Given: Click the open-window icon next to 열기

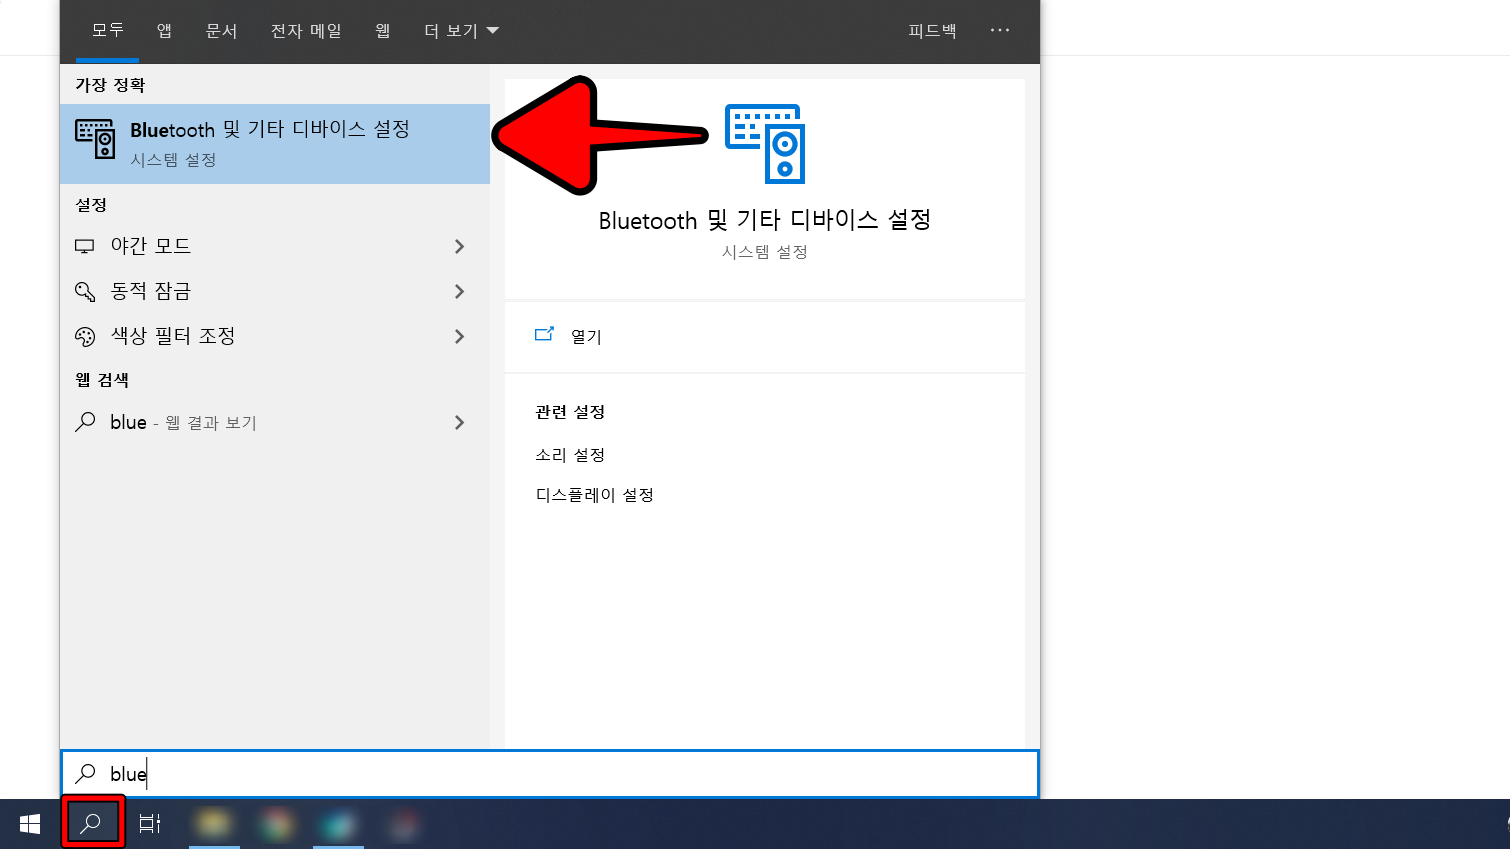Looking at the screenshot, I should (544, 334).
